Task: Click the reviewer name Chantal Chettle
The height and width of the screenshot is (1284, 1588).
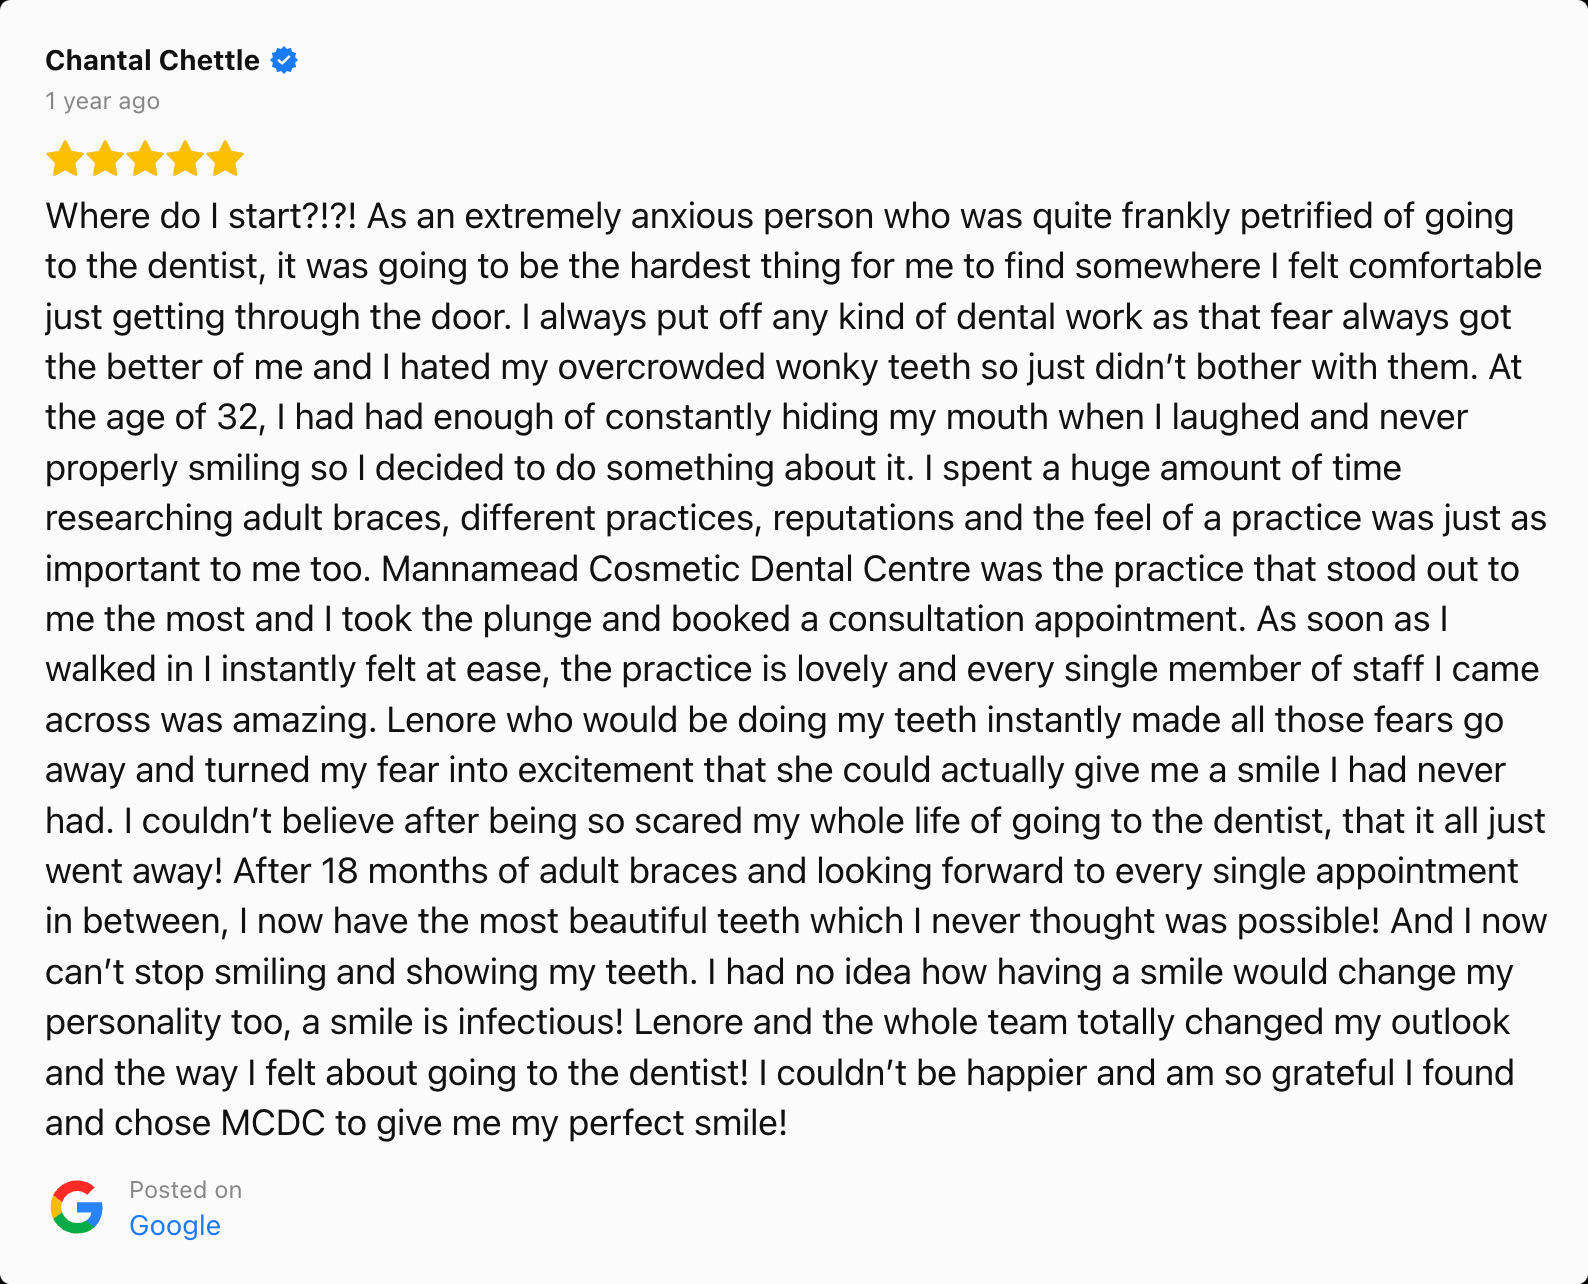Action: 152,61
